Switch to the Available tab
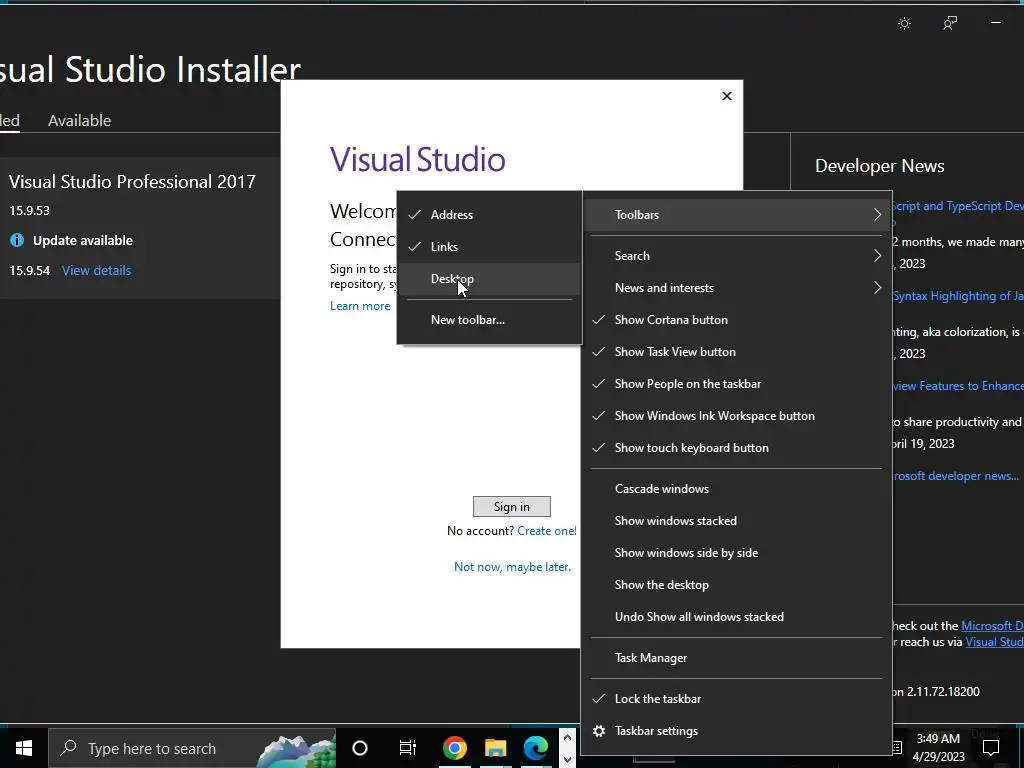 (x=80, y=121)
